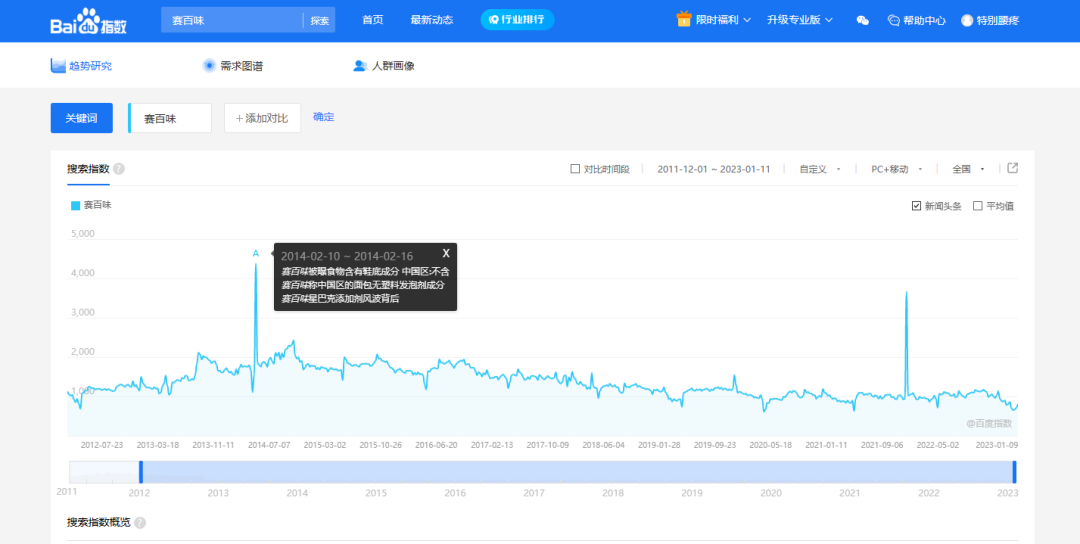Open the PC+移动 device dropdown
The image size is (1080, 544).
point(896,169)
